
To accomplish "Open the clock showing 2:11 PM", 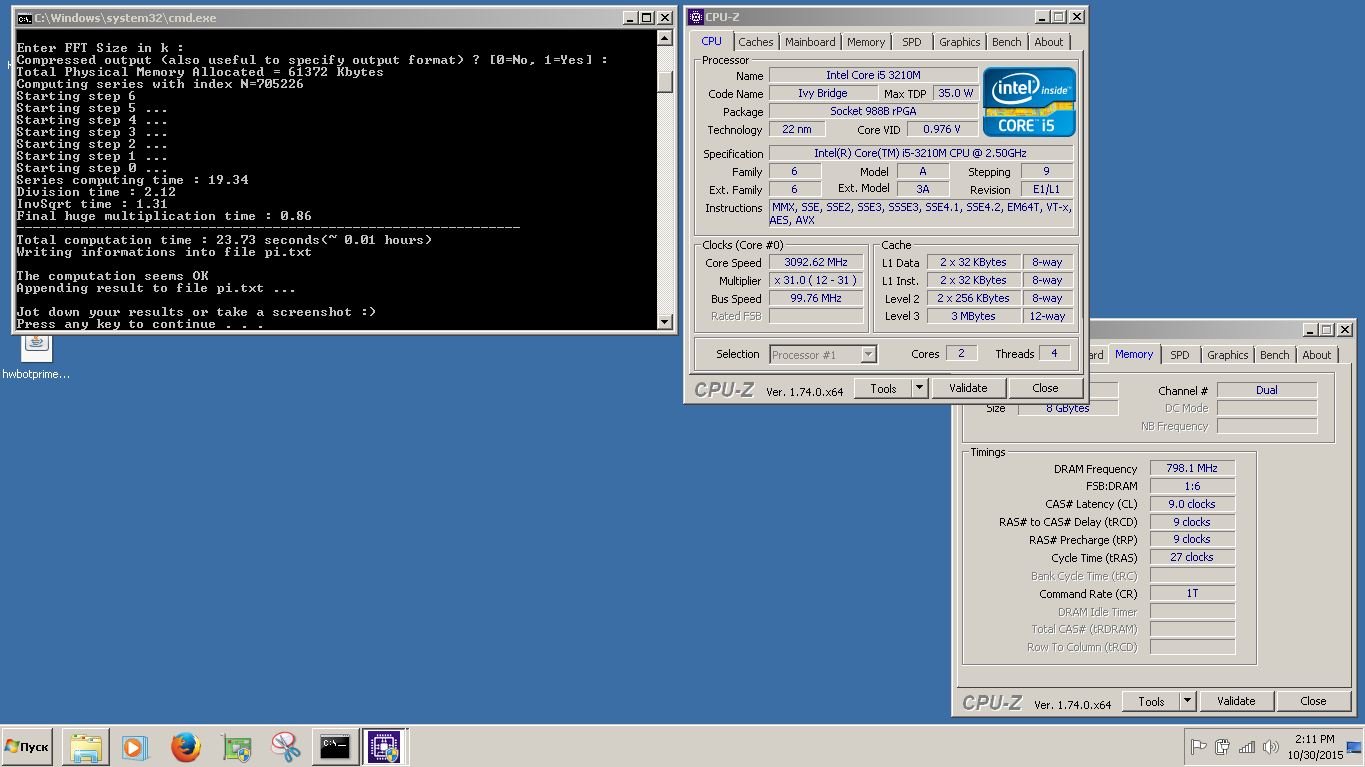I will pyautogui.click(x=1314, y=747).
